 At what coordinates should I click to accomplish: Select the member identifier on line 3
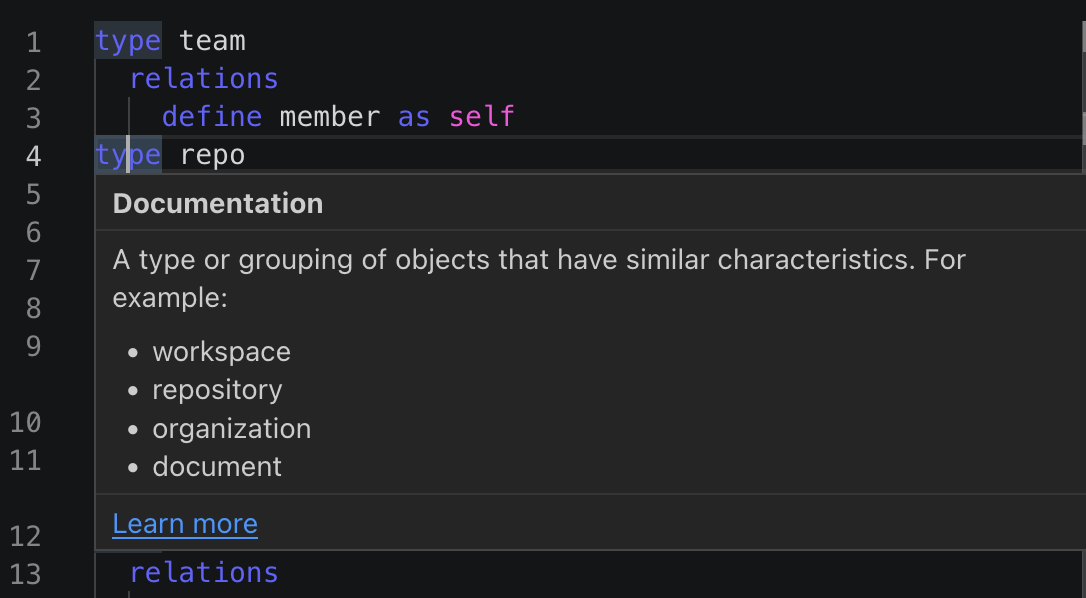click(330, 116)
